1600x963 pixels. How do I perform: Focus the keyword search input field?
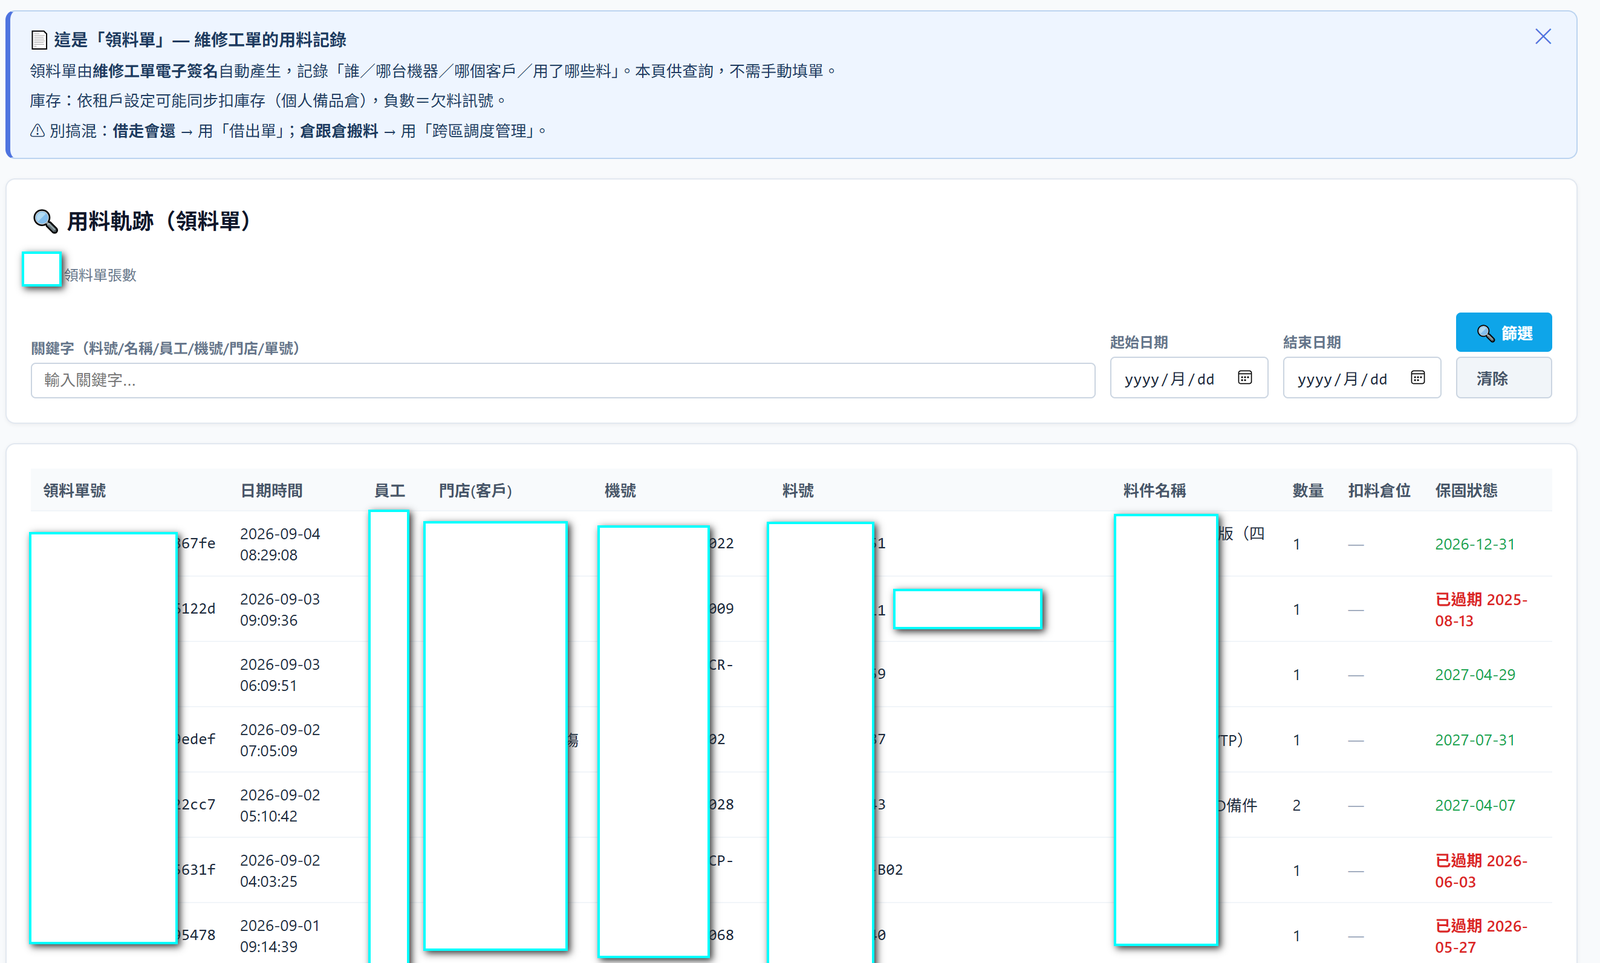pyautogui.click(x=563, y=380)
